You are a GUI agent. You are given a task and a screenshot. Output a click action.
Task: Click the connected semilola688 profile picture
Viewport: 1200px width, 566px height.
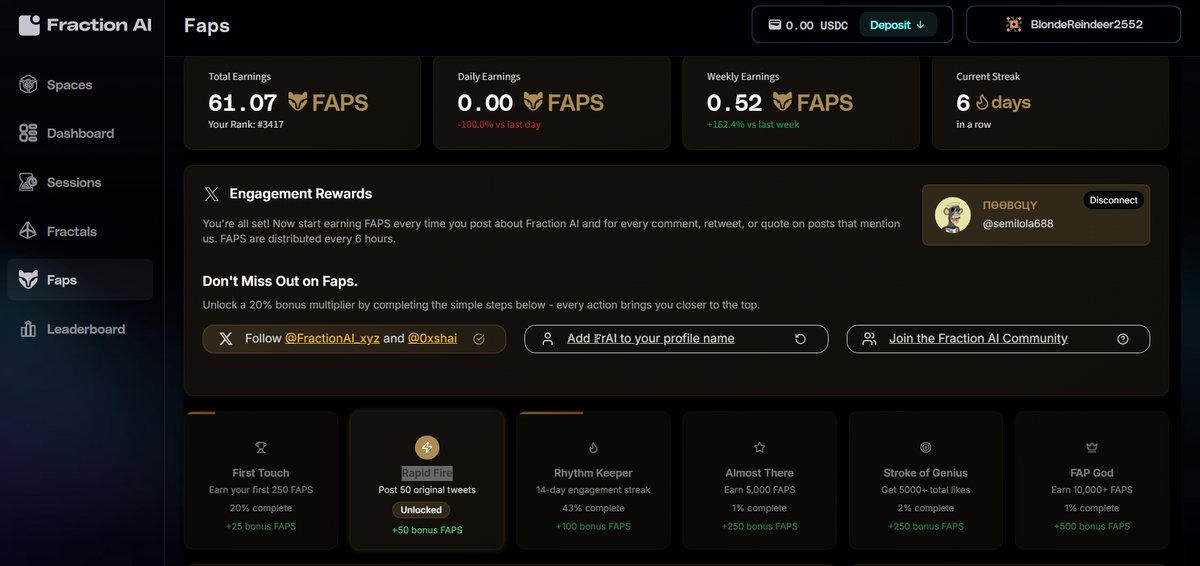pos(953,215)
